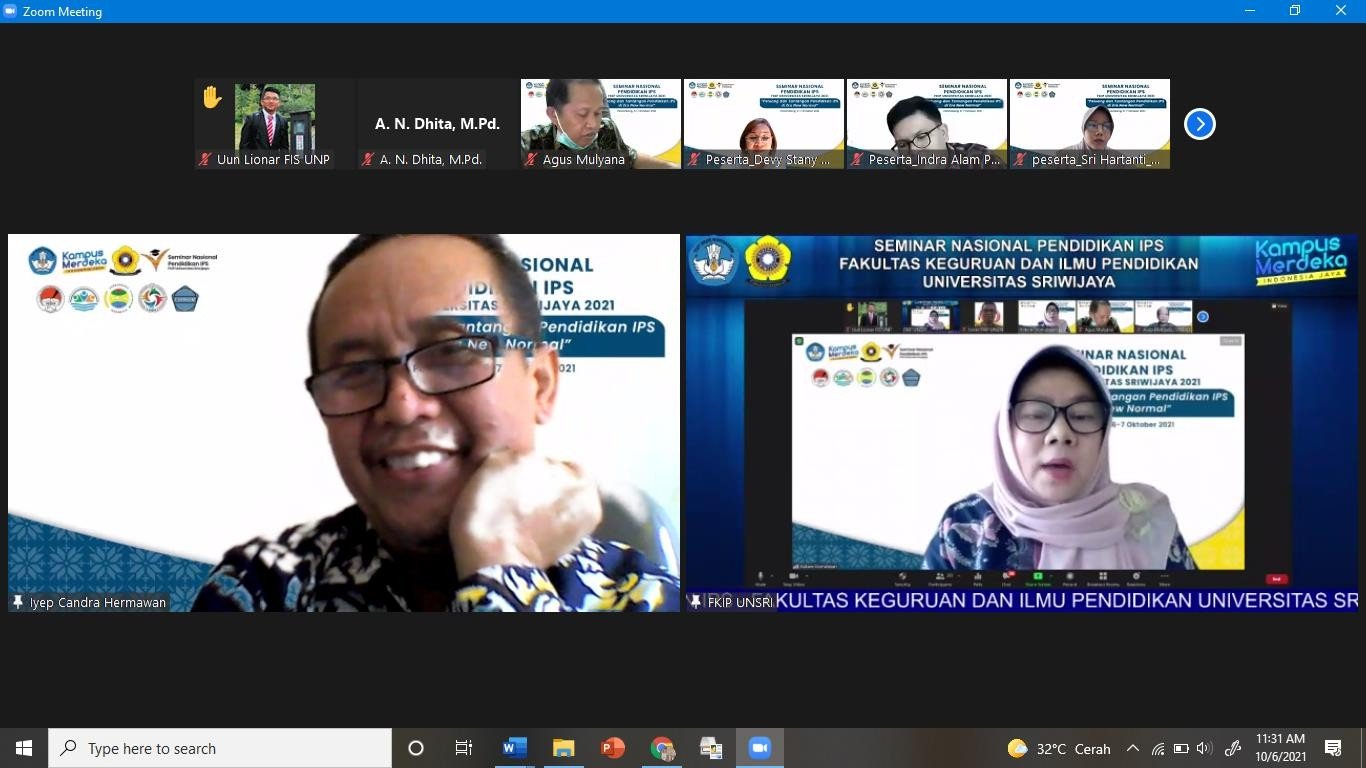
Task: Open Task View on the taskbar
Action: click(464, 748)
